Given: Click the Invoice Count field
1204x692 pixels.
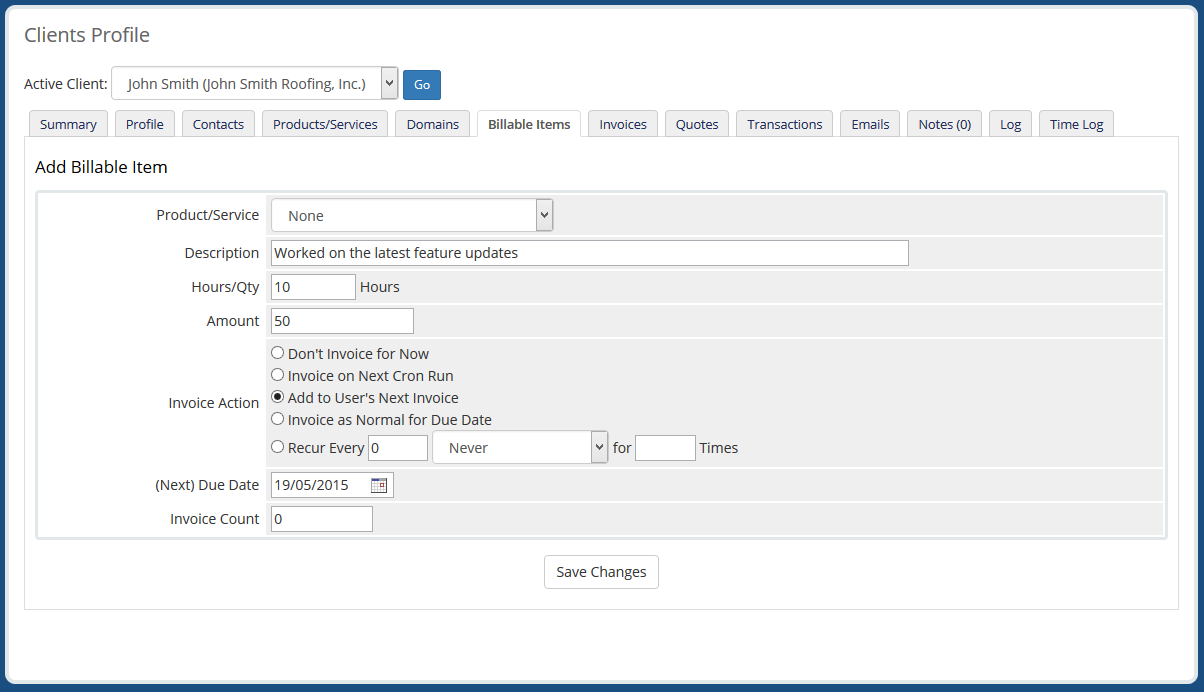Looking at the screenshot, I should click(321, 518).
